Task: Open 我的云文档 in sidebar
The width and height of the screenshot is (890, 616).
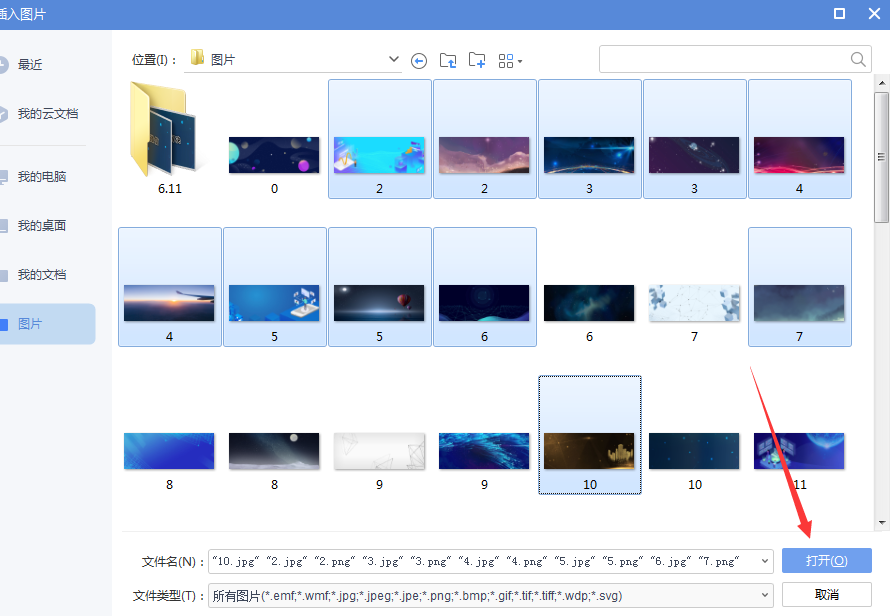Action: (x=48, y=114)
